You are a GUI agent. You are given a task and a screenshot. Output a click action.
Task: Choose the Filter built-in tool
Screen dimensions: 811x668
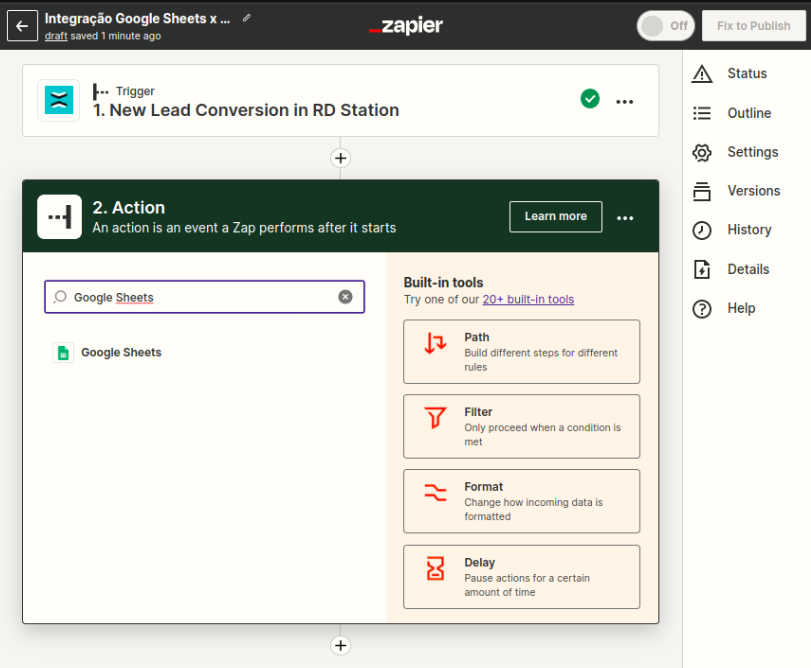click(x=521, y=427)
